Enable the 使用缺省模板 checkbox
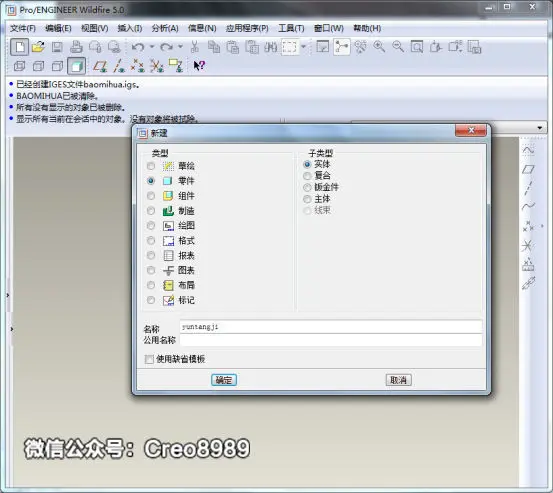Viewport: 553px width, 493px height. click(149, 359)
